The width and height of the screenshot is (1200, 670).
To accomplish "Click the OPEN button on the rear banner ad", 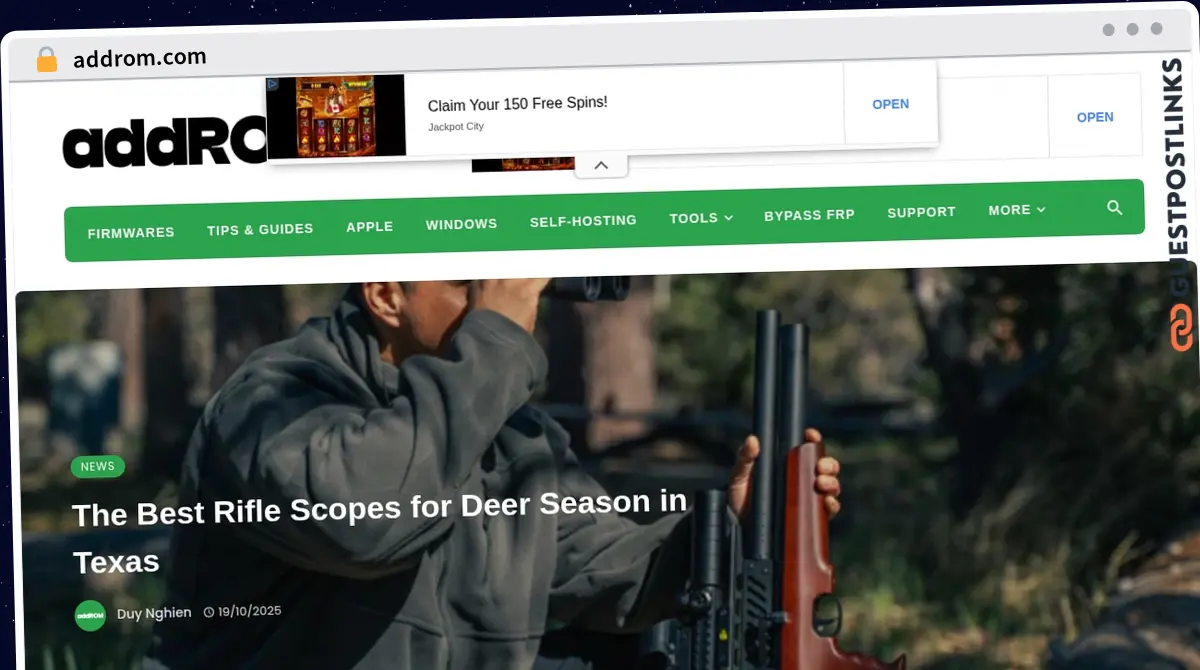I will click(x=1095, y=117).
